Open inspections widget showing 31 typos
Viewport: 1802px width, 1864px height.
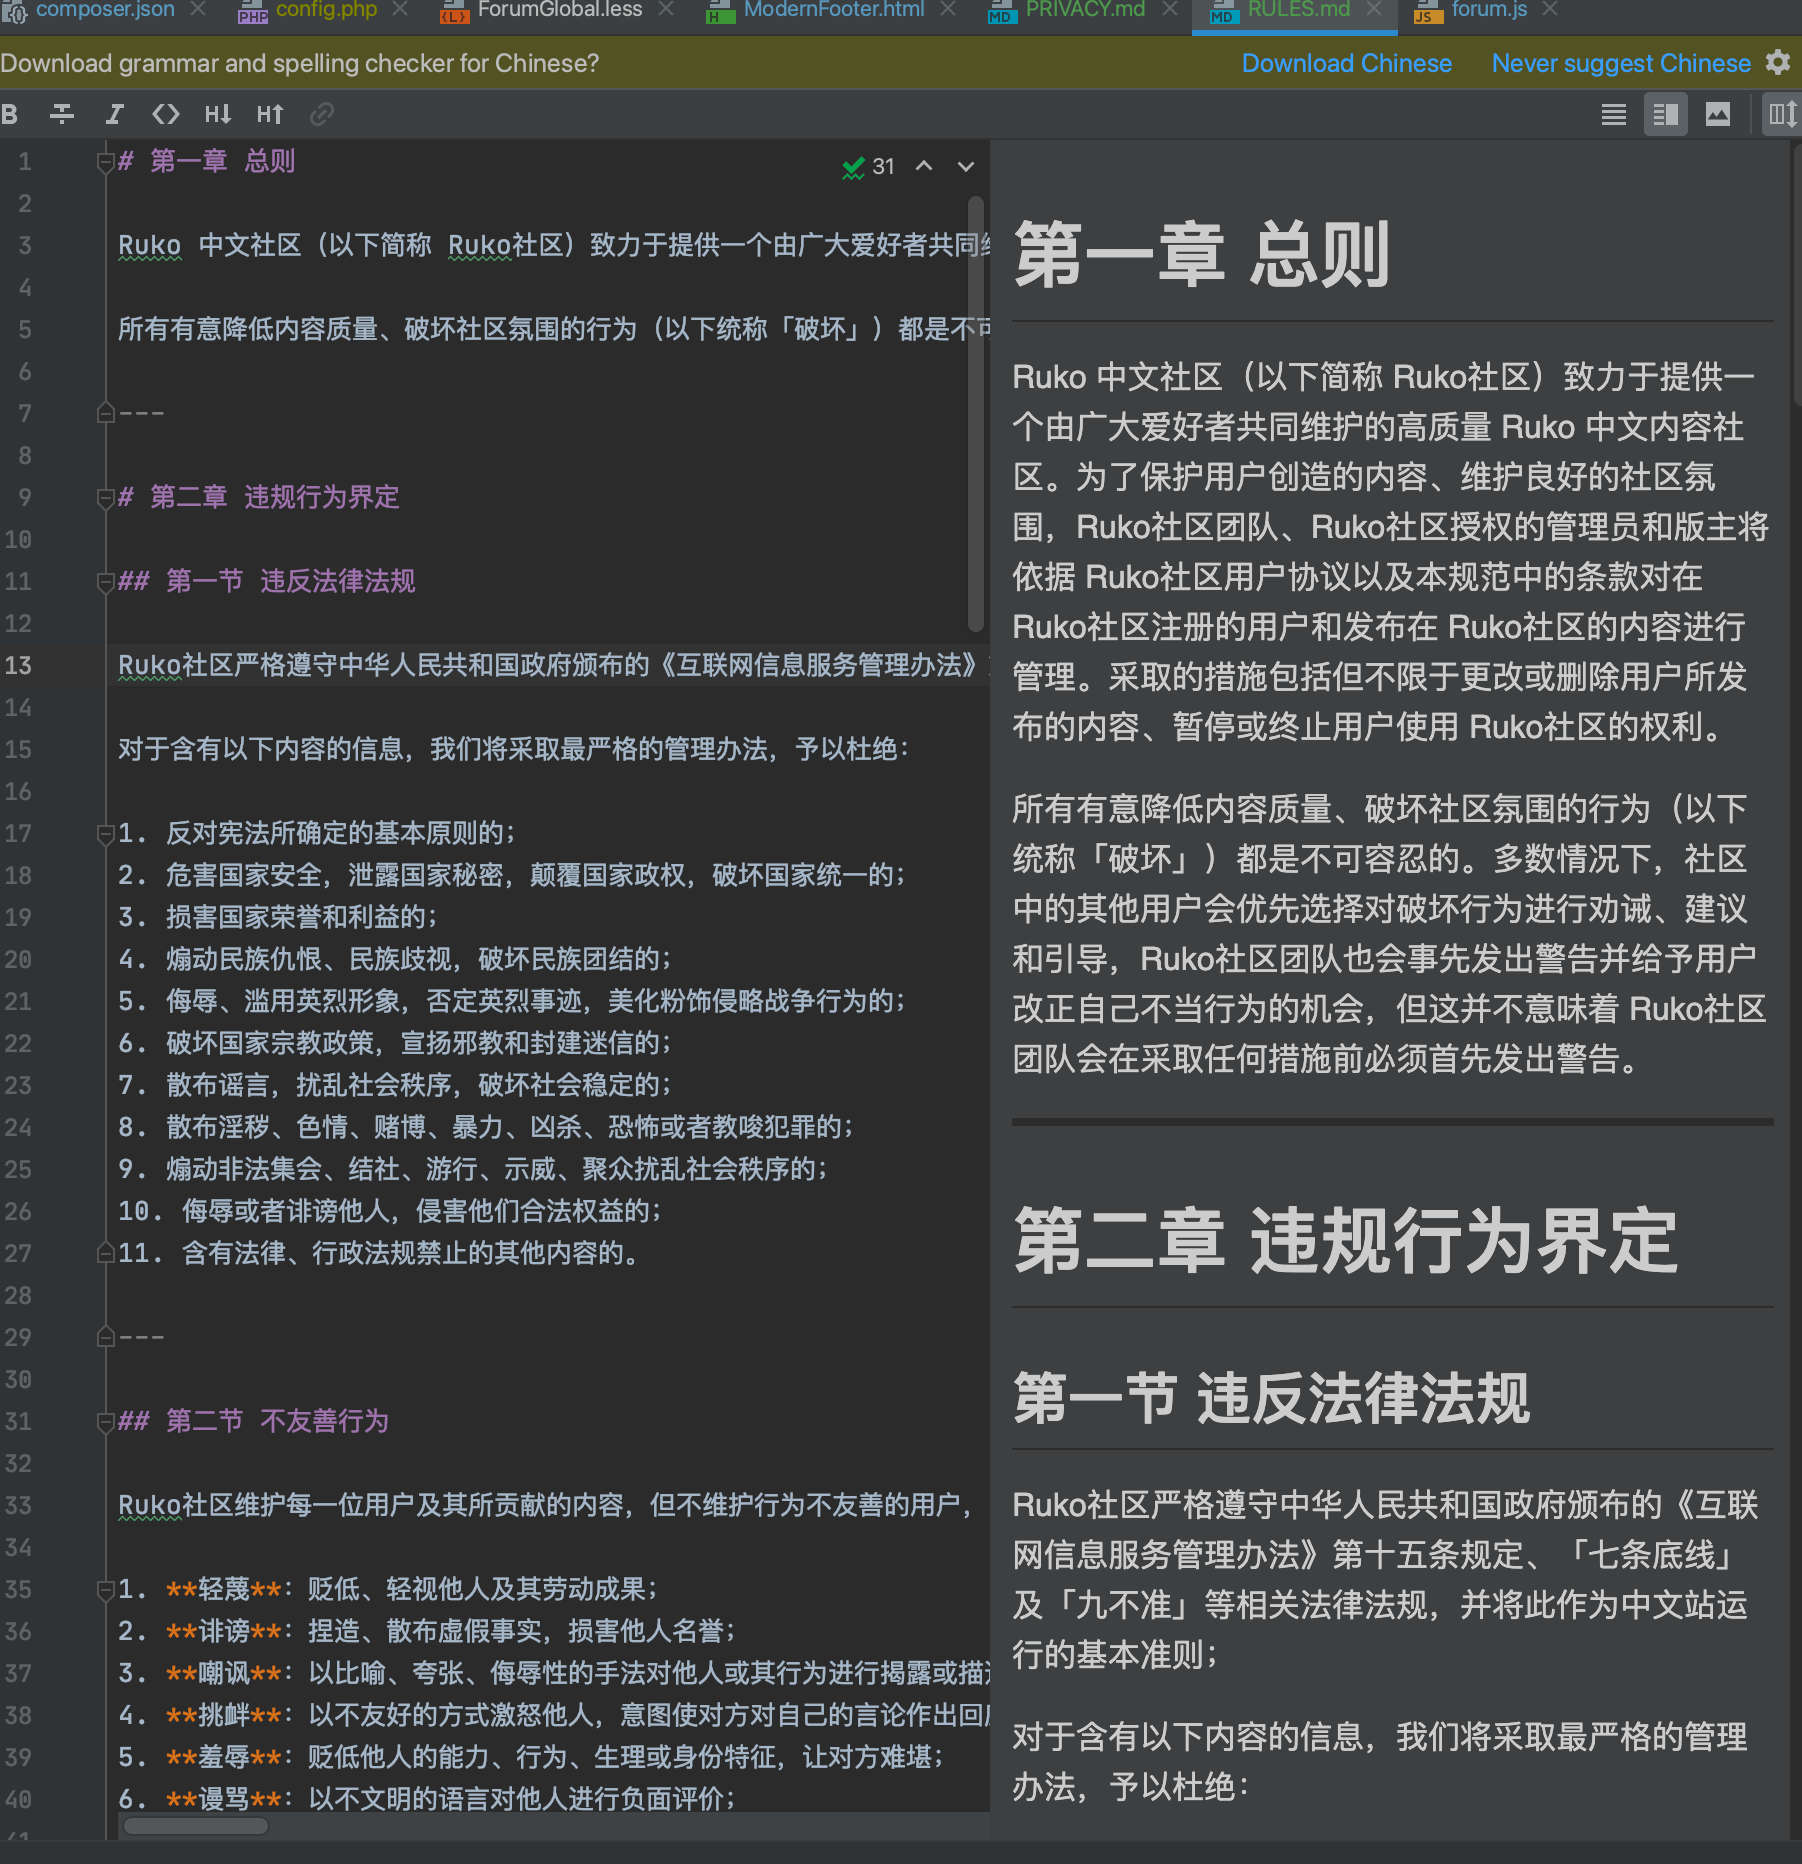pyautogui.click(x=868, y=167)
